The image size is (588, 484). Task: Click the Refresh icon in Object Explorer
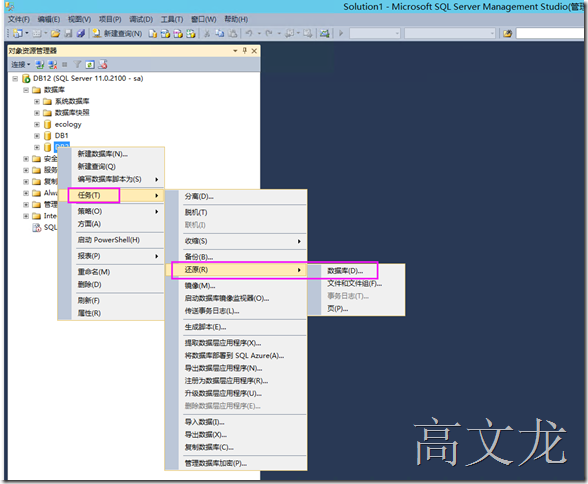[90, 64]
